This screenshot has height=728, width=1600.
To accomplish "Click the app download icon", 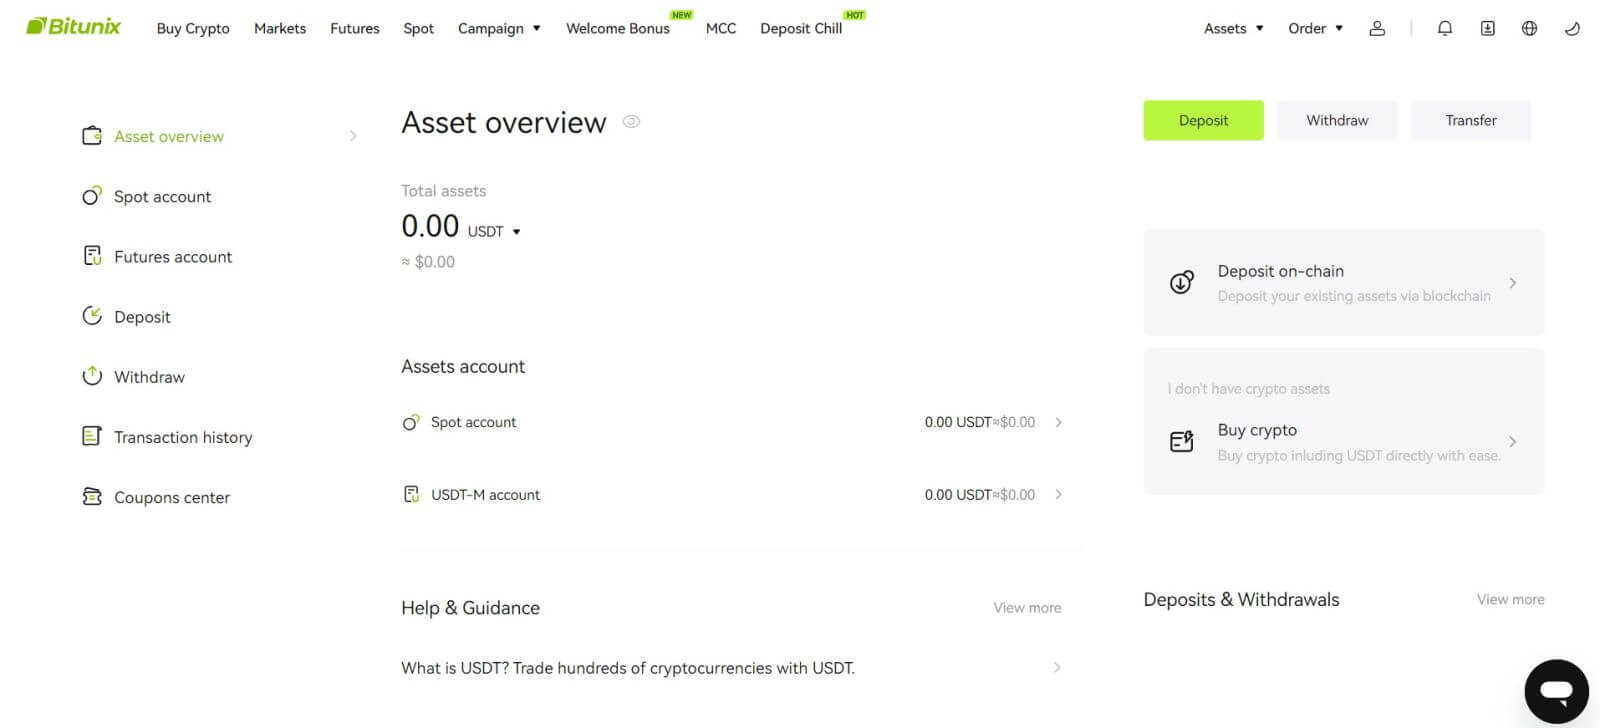I will (1486, 28).
